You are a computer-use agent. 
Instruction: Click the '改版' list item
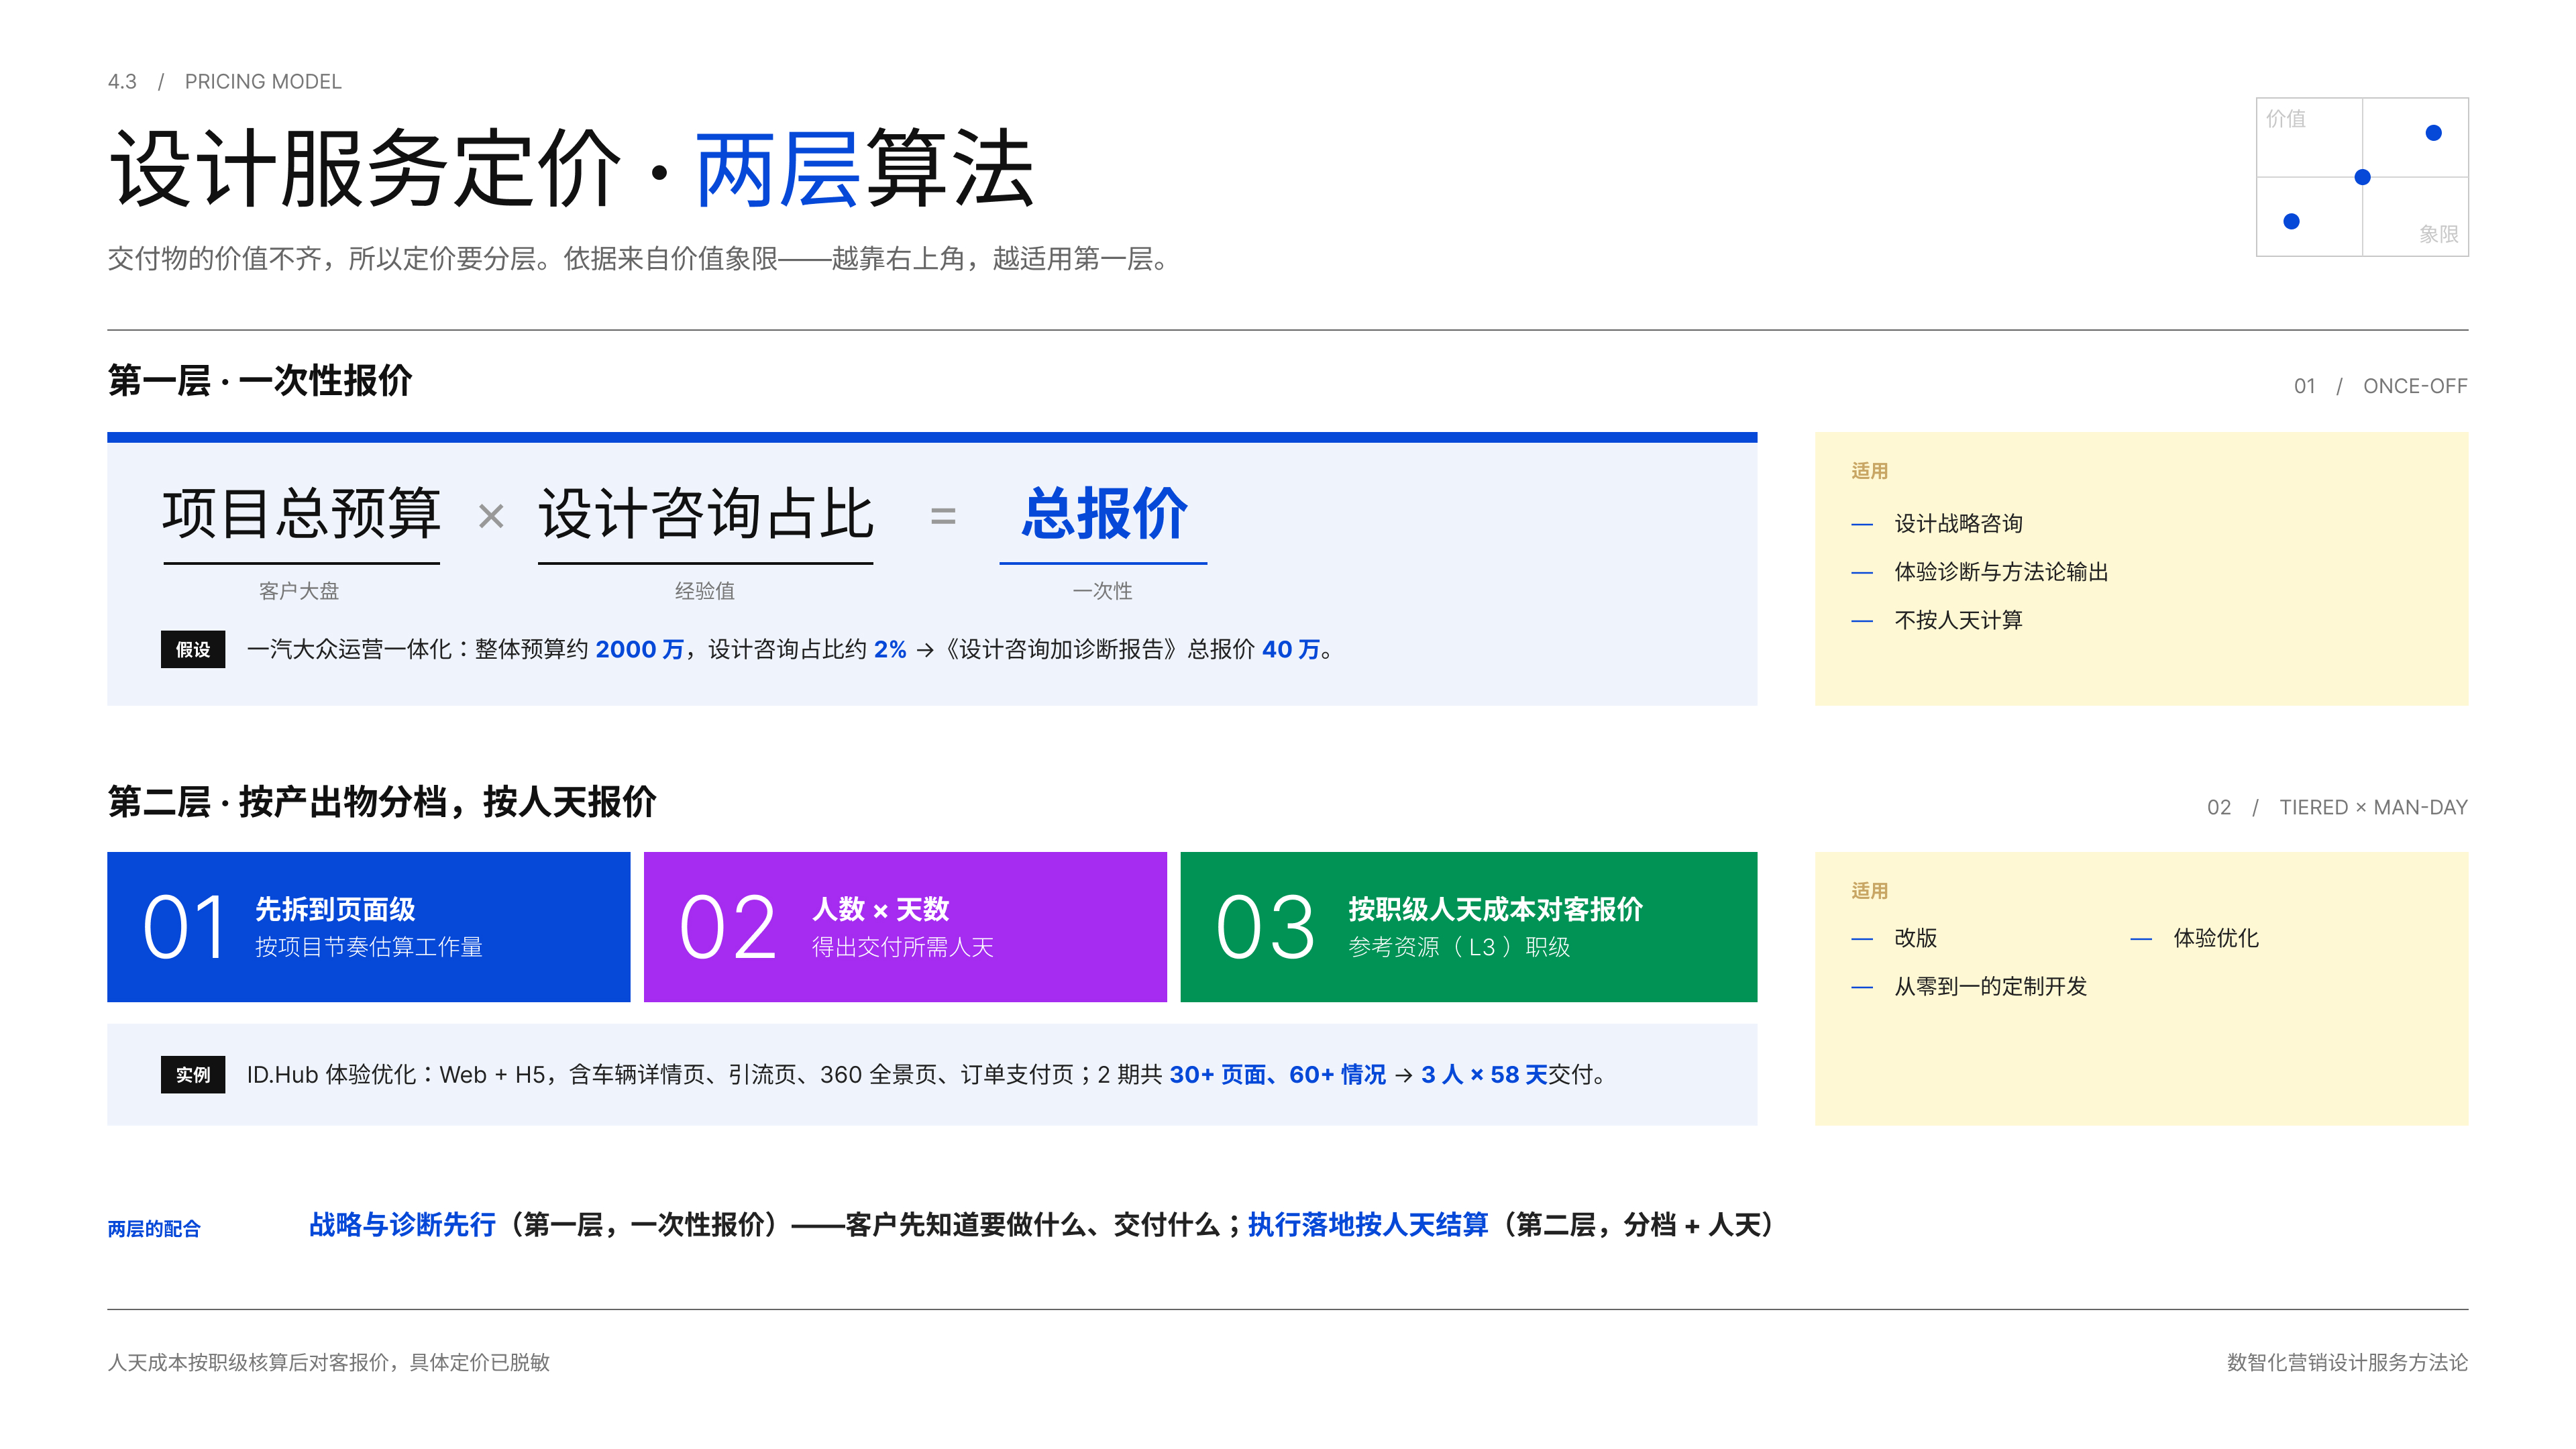pos(1915,938)
